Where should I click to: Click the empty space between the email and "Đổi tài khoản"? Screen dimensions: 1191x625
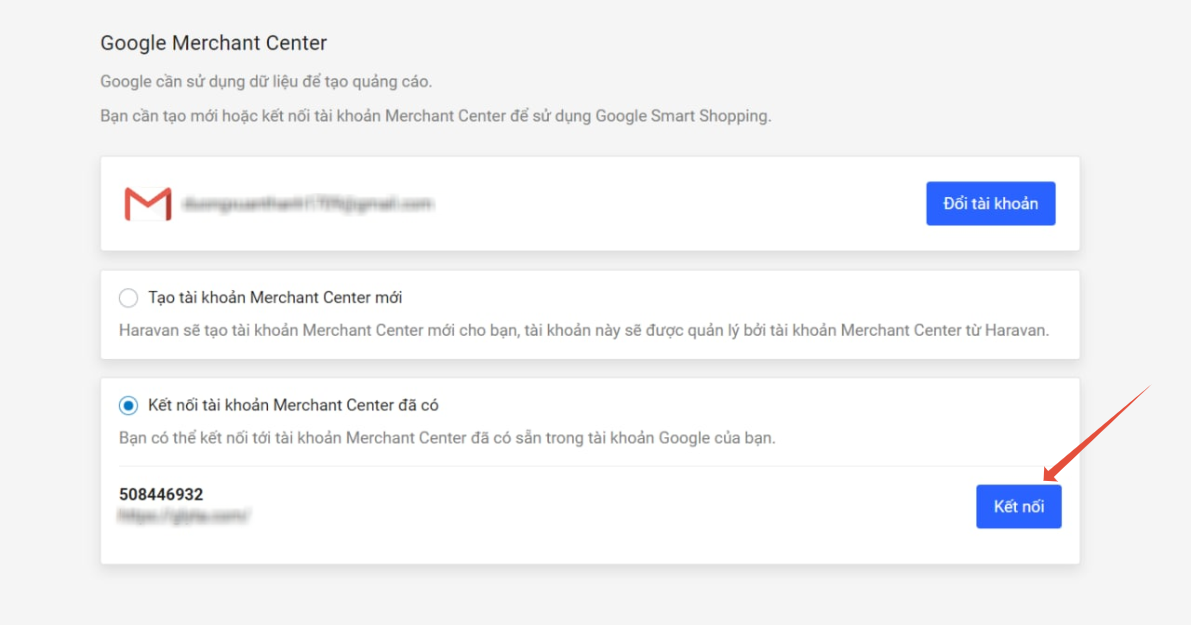(x=680, y=204)
